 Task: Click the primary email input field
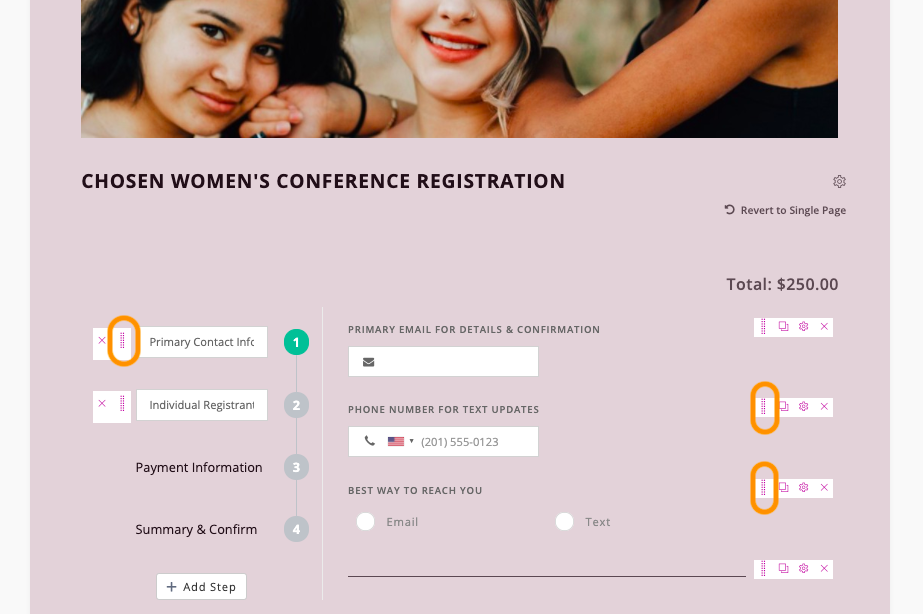pyautogui.click(x=456, y=362)
